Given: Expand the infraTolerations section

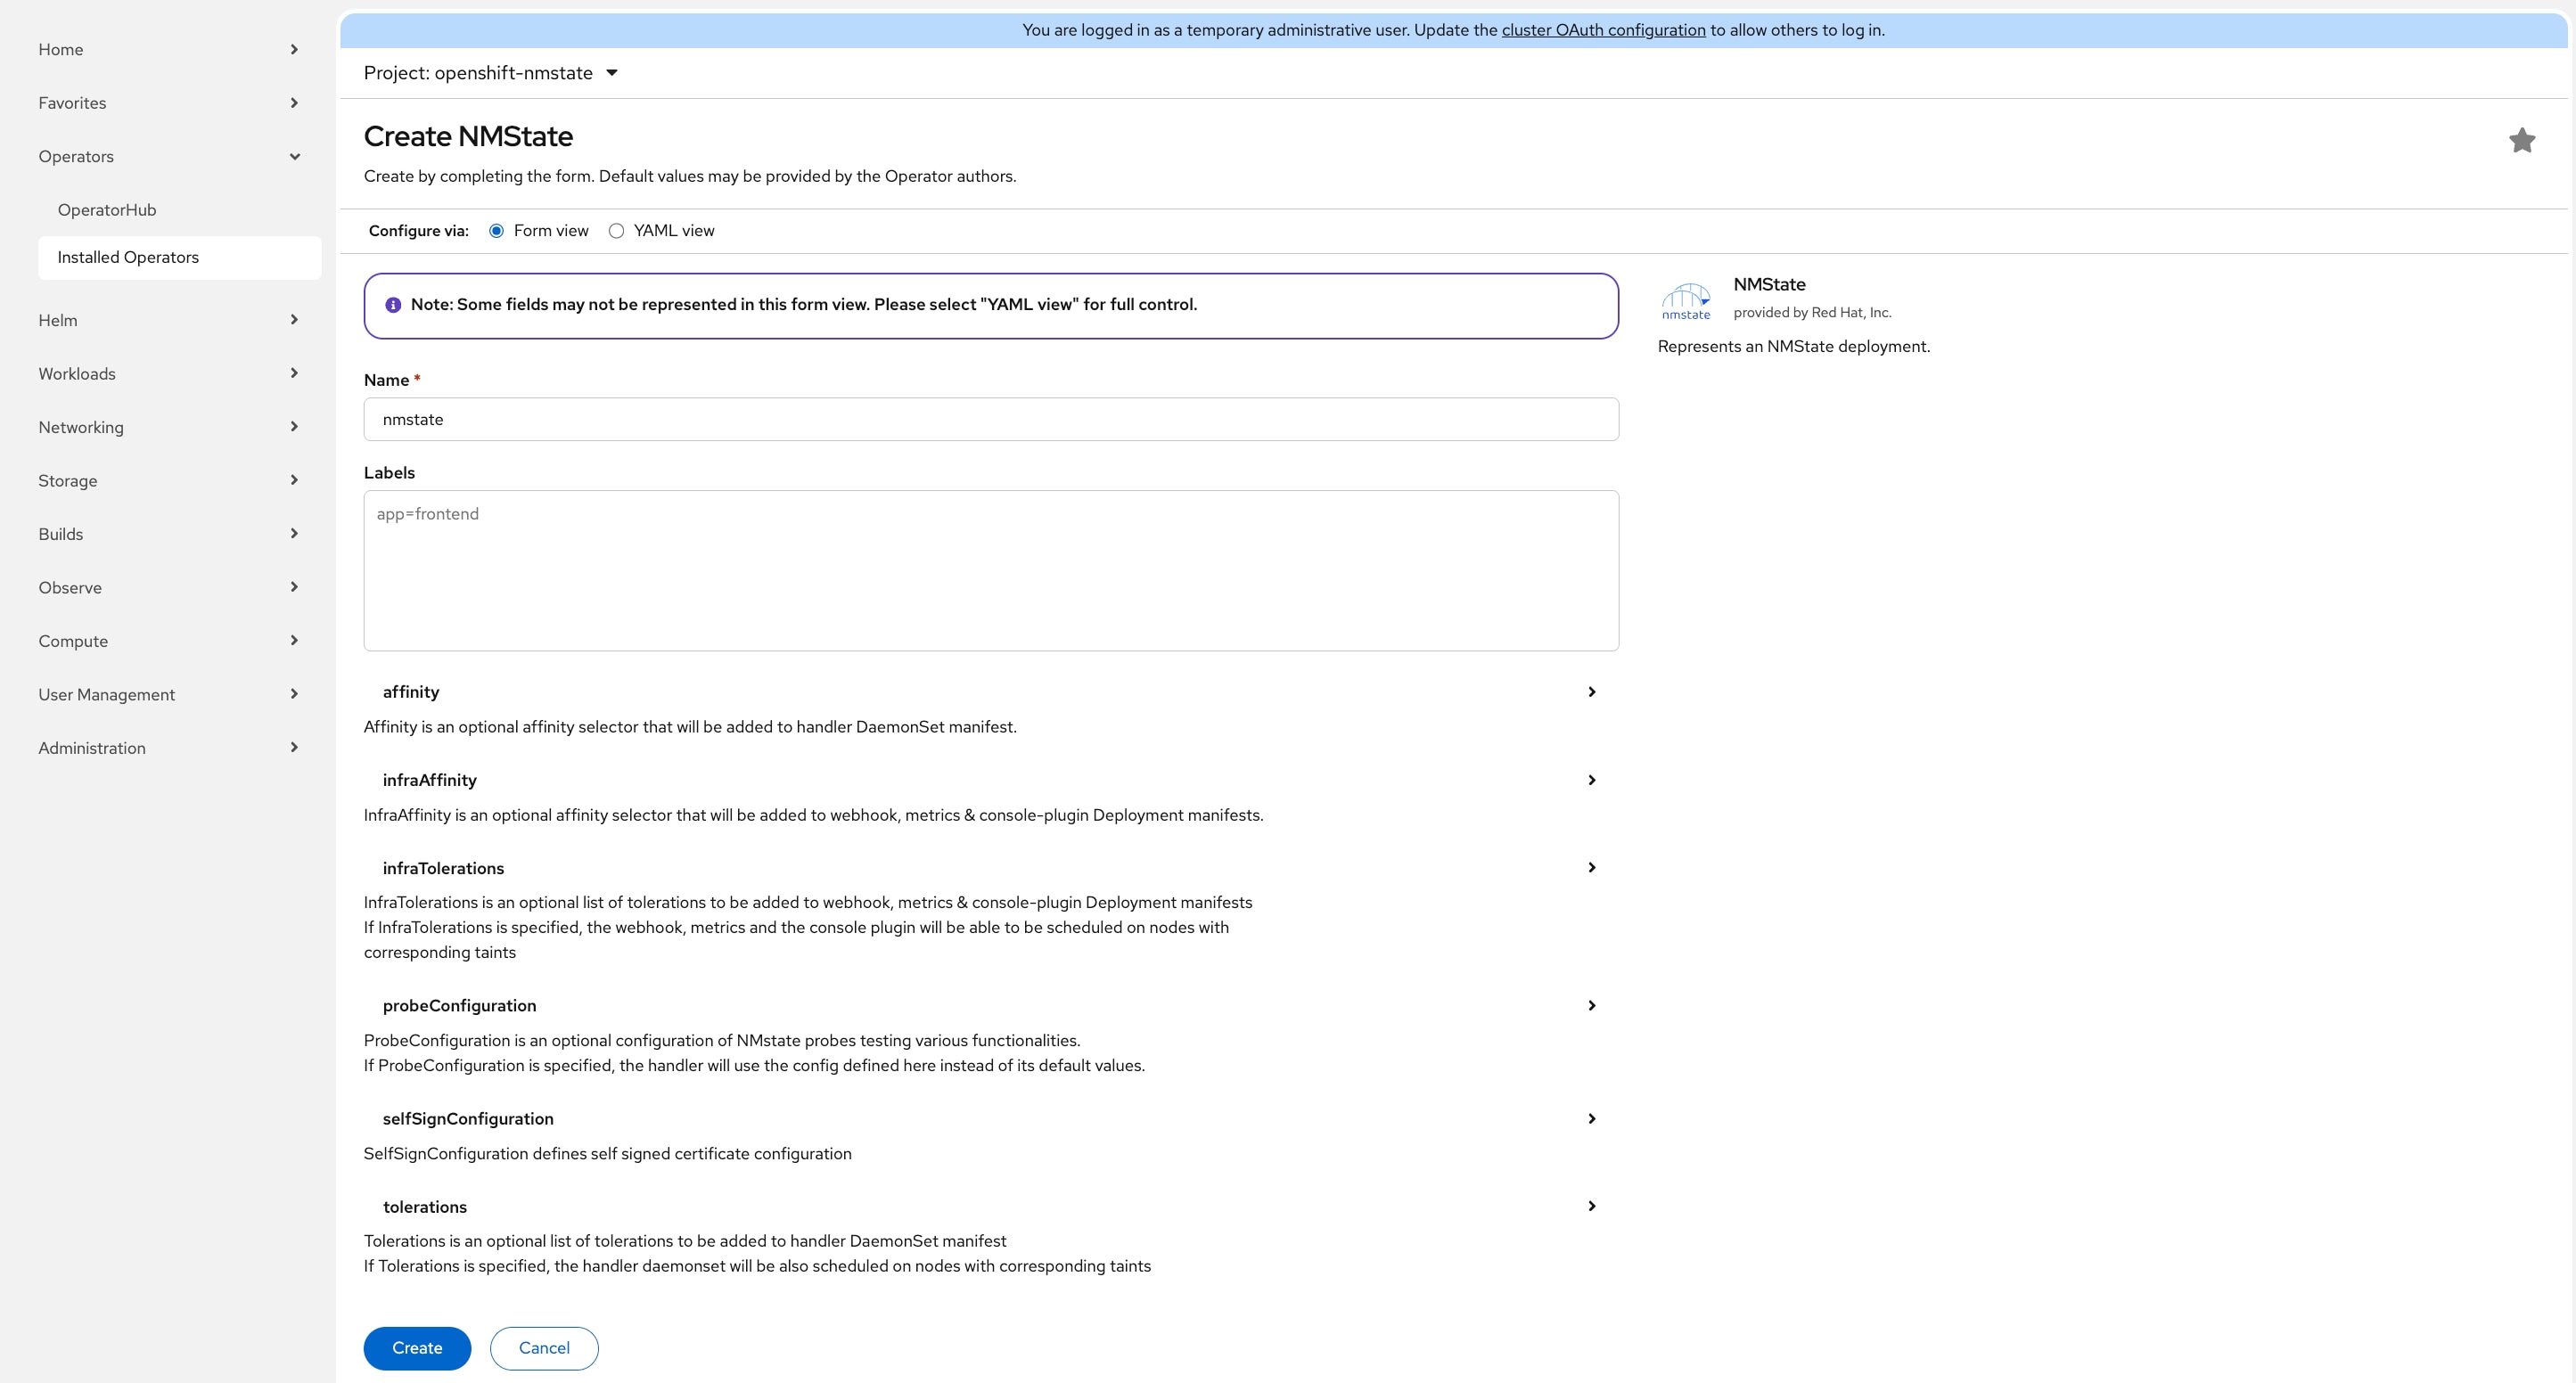Looking at the screenshot, I should (990, 868).
